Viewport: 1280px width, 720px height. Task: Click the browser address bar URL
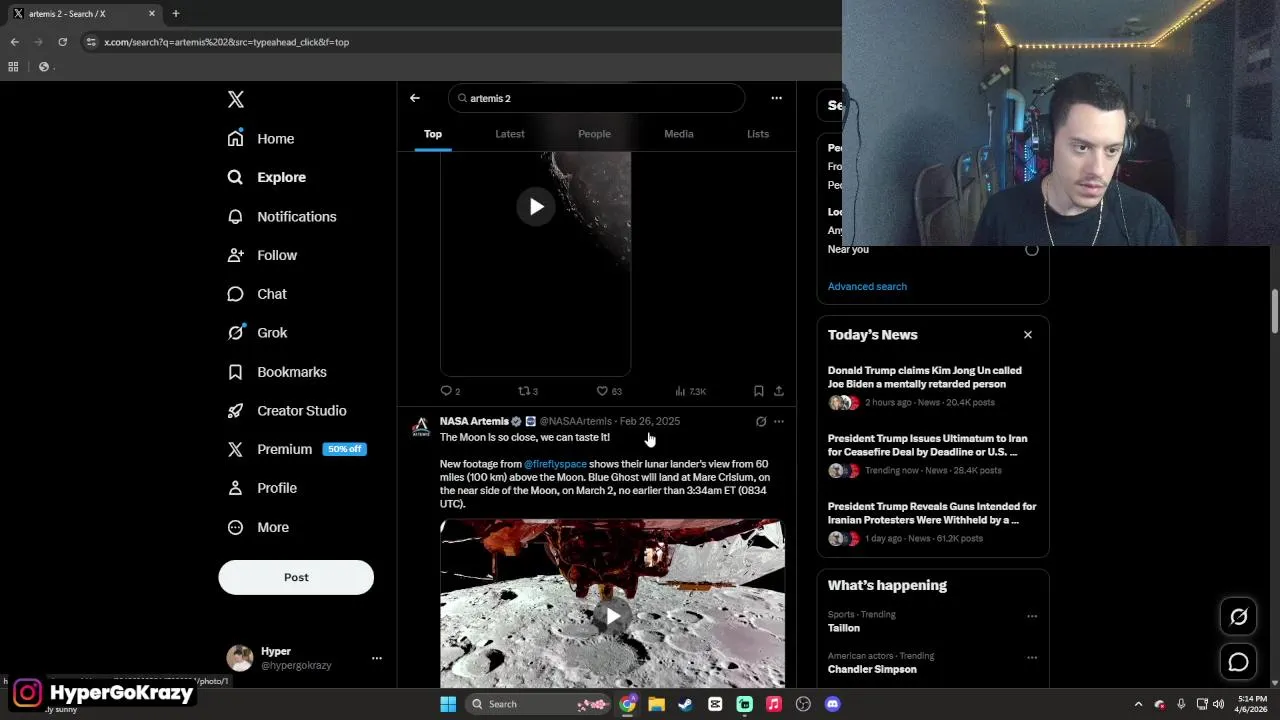coord(227,42)
